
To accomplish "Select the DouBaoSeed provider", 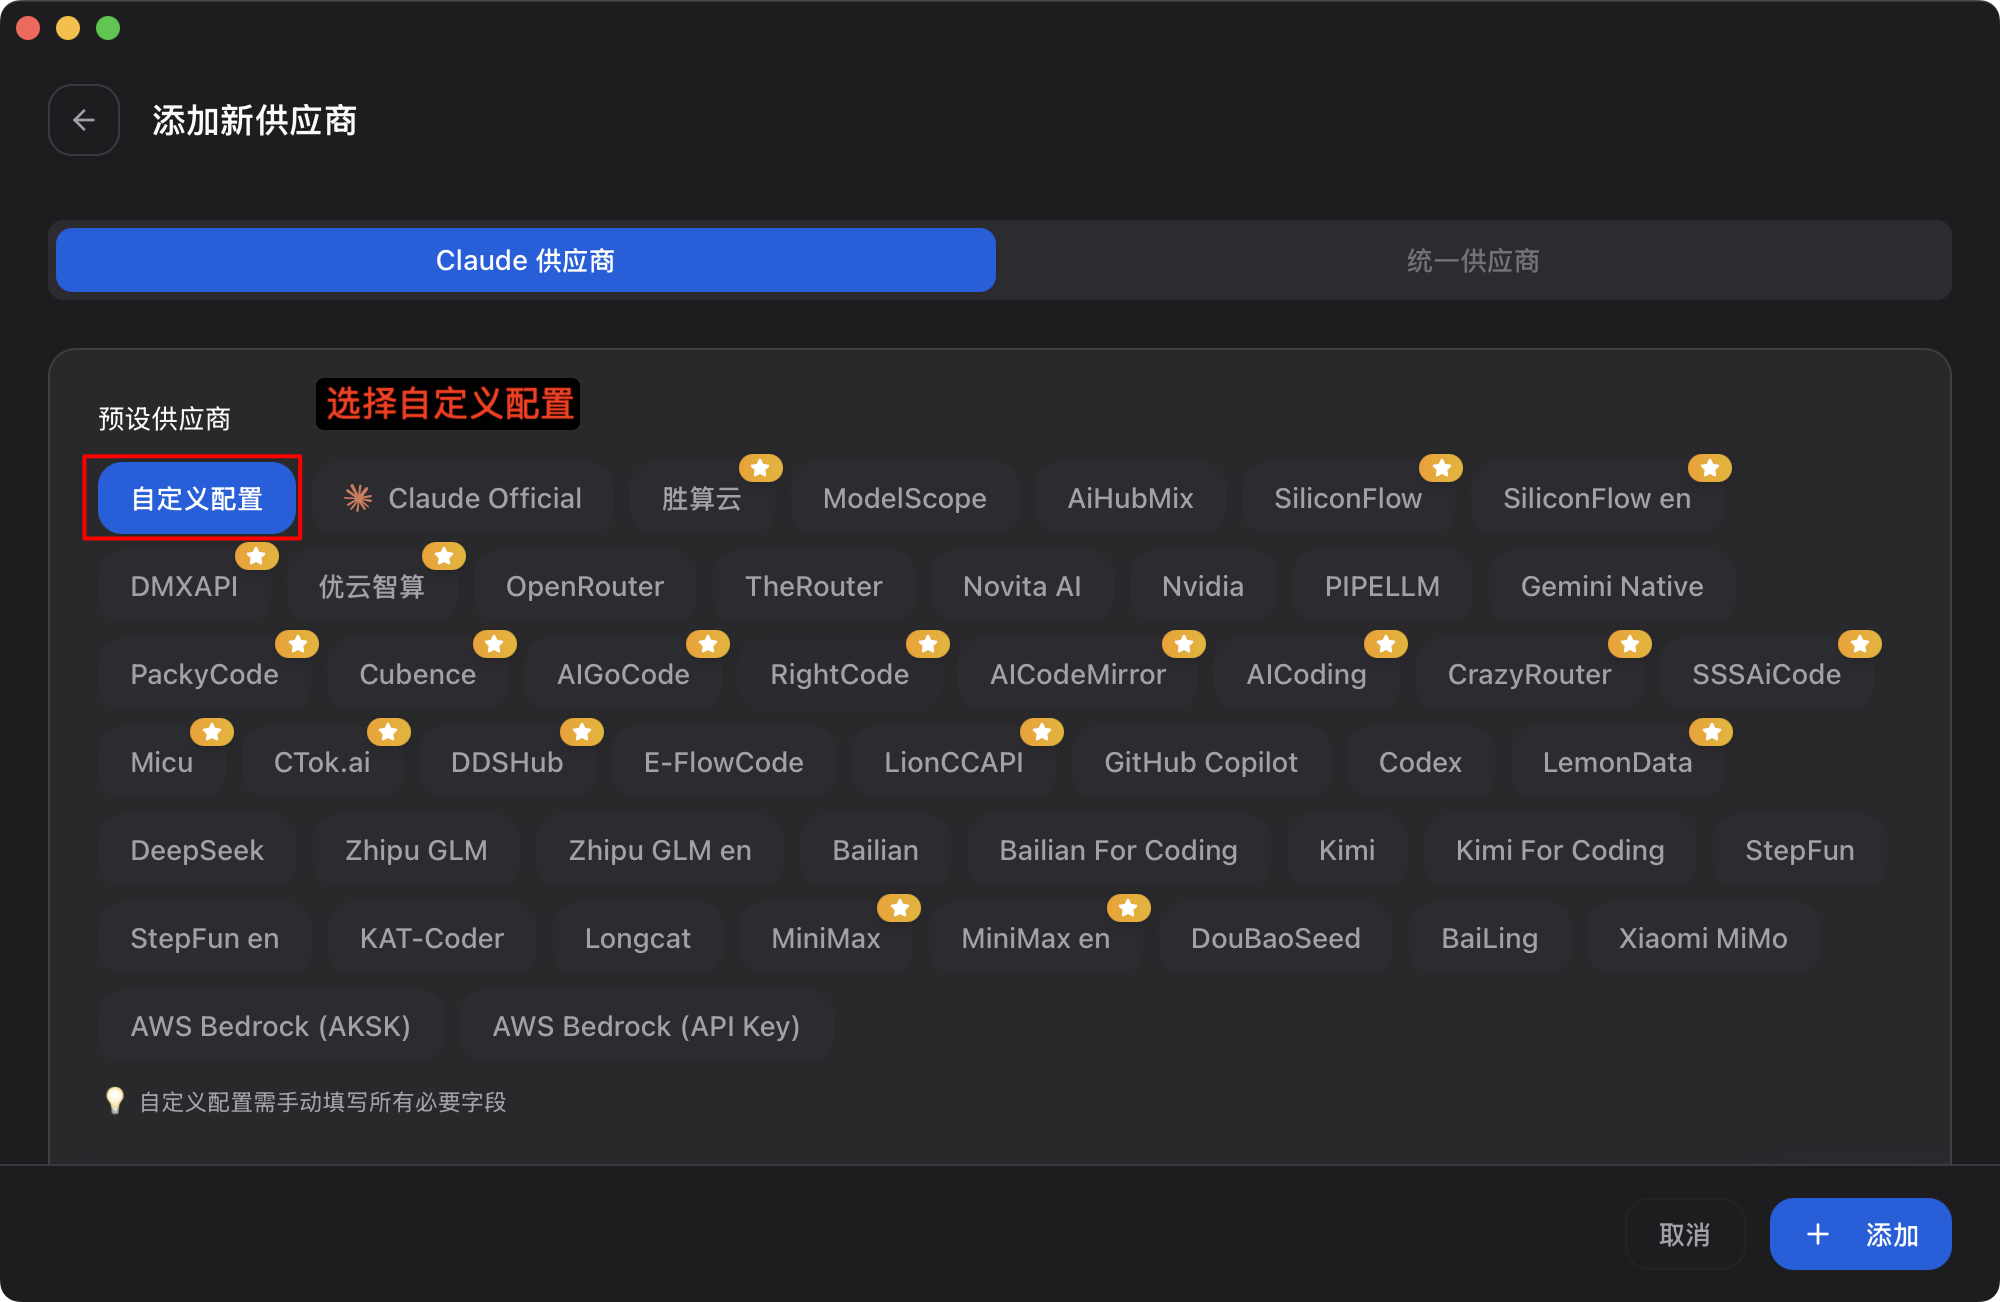I will point(1276,938).
